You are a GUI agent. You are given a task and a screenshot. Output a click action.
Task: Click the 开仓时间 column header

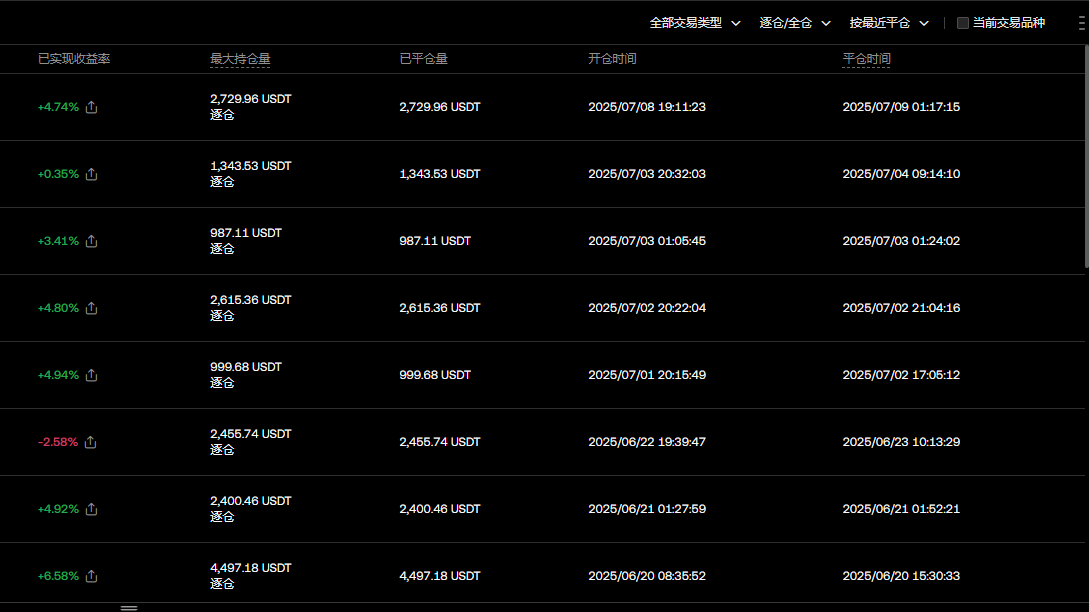pyautogui.click(x=612, y=59)
